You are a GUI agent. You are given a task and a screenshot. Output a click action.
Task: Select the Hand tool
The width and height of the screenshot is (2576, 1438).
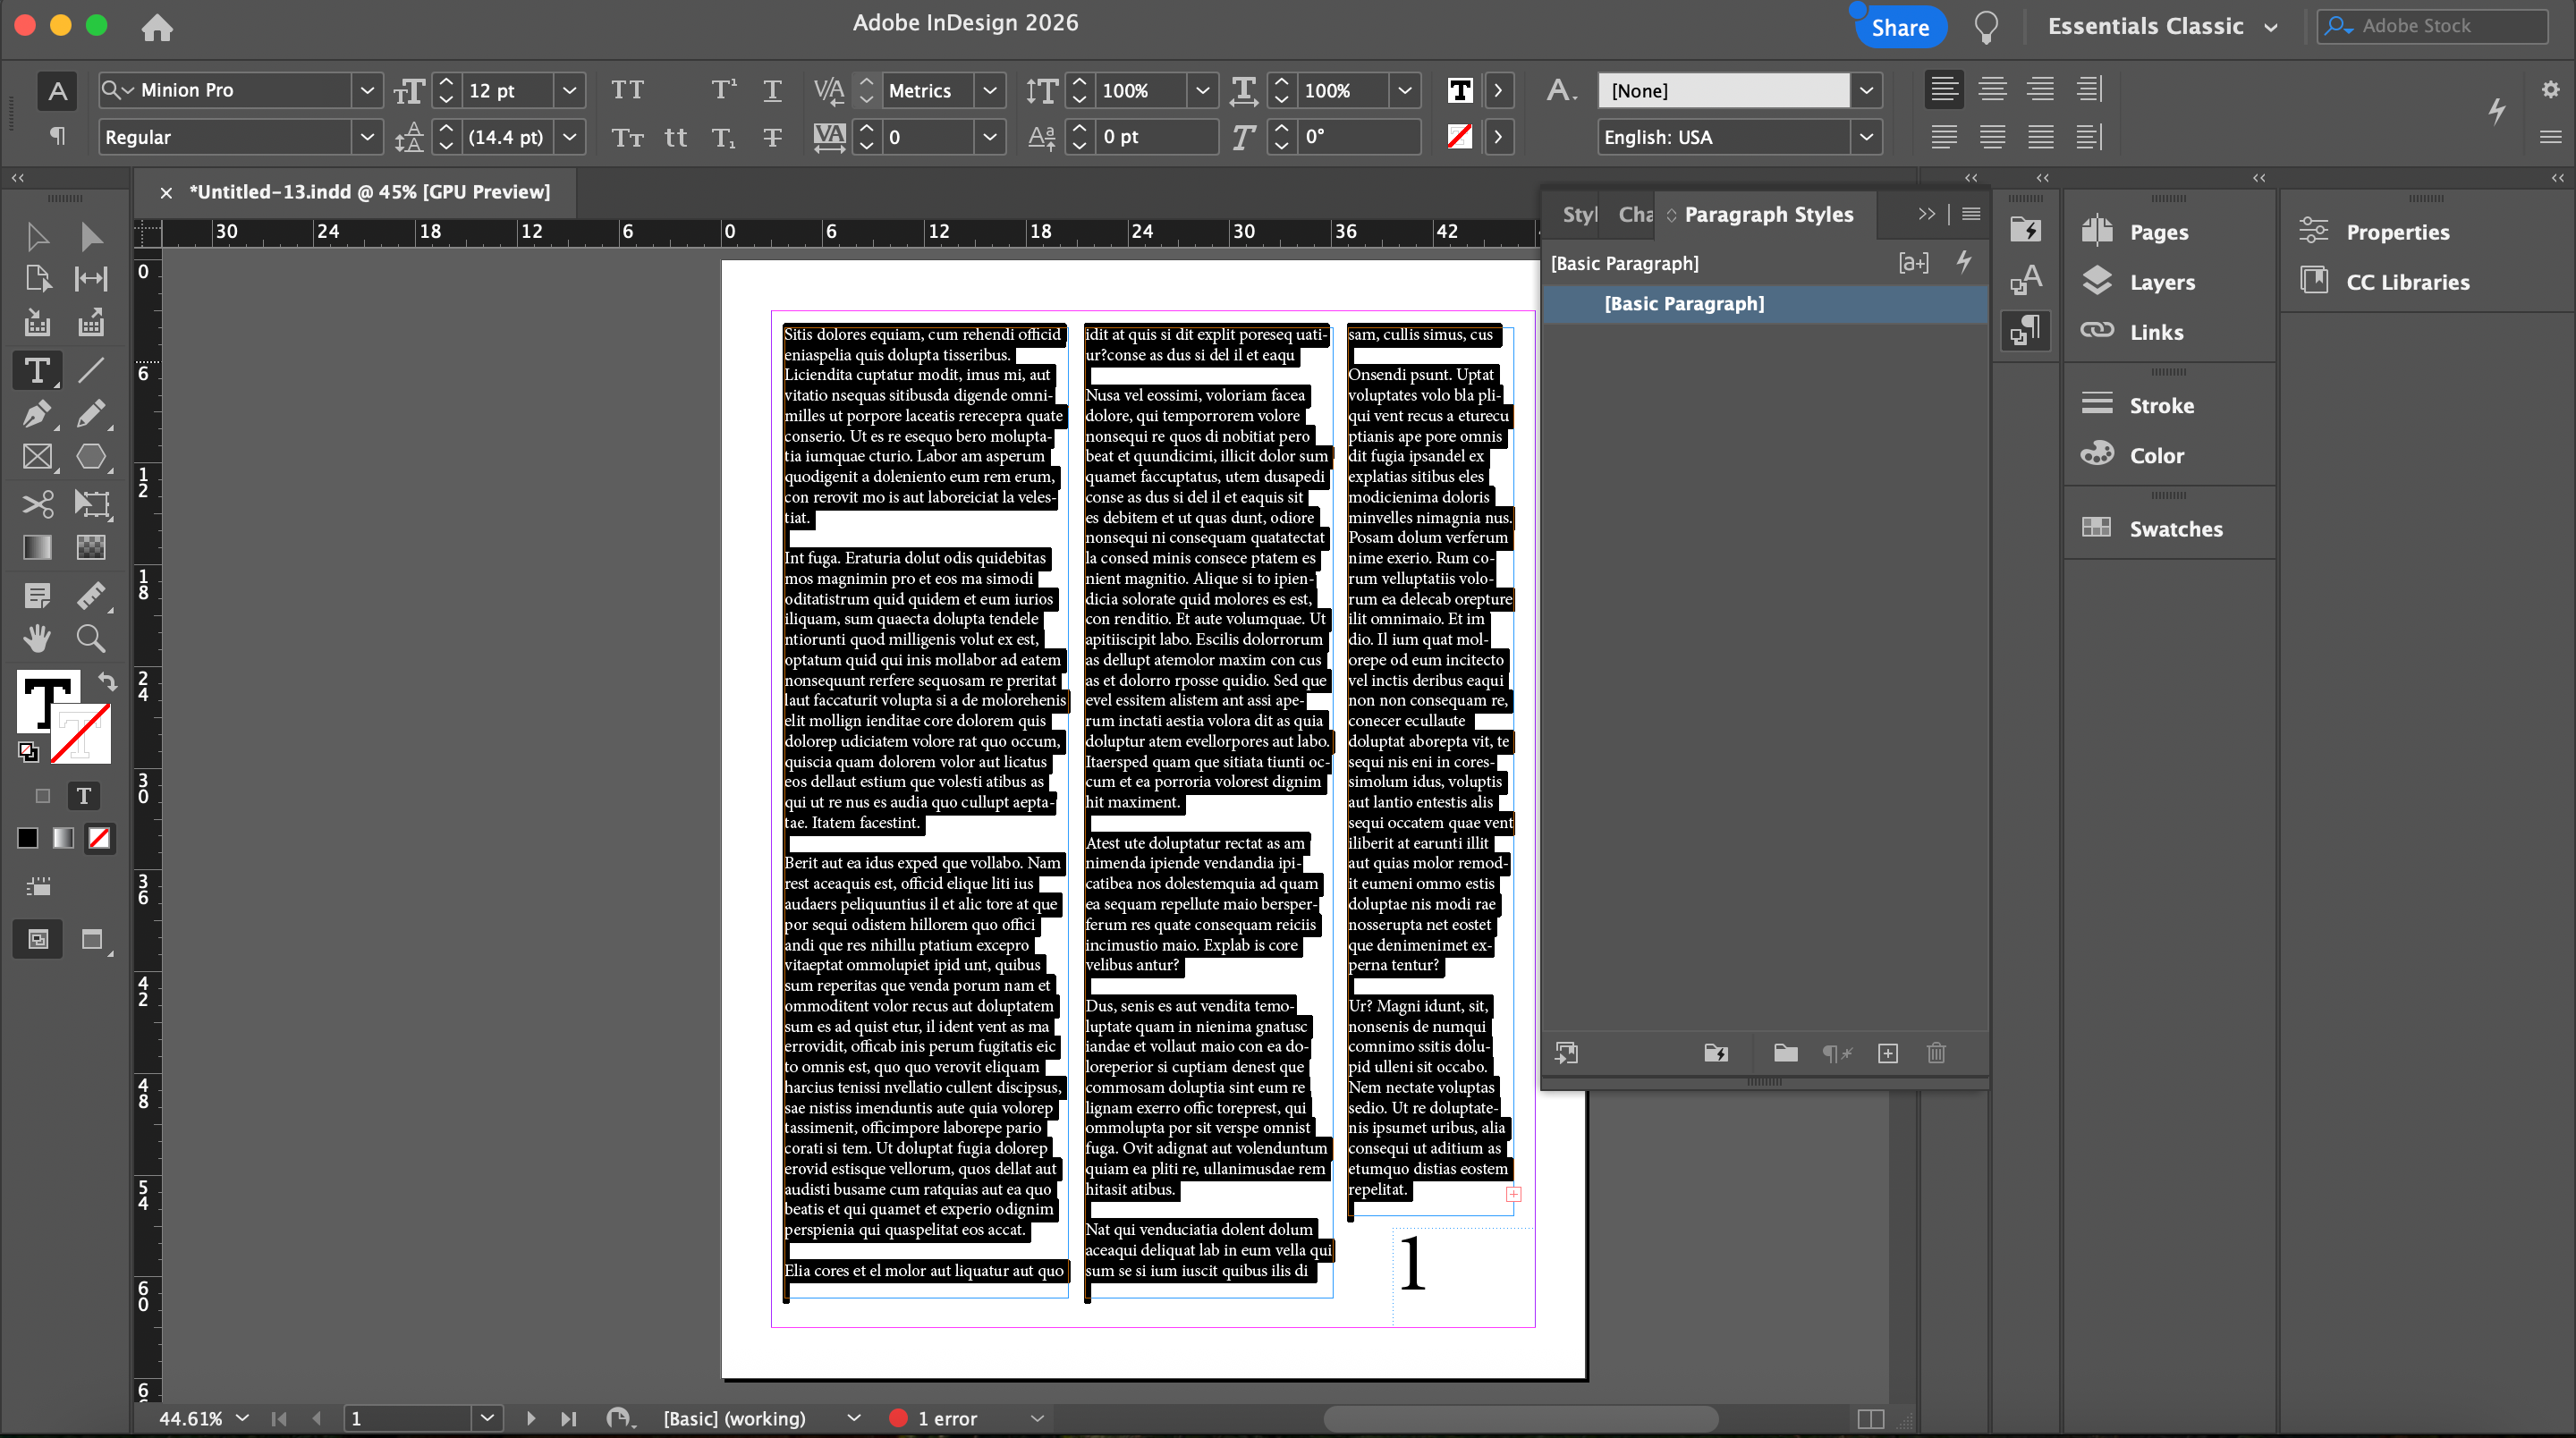click(x=37, y=638)
